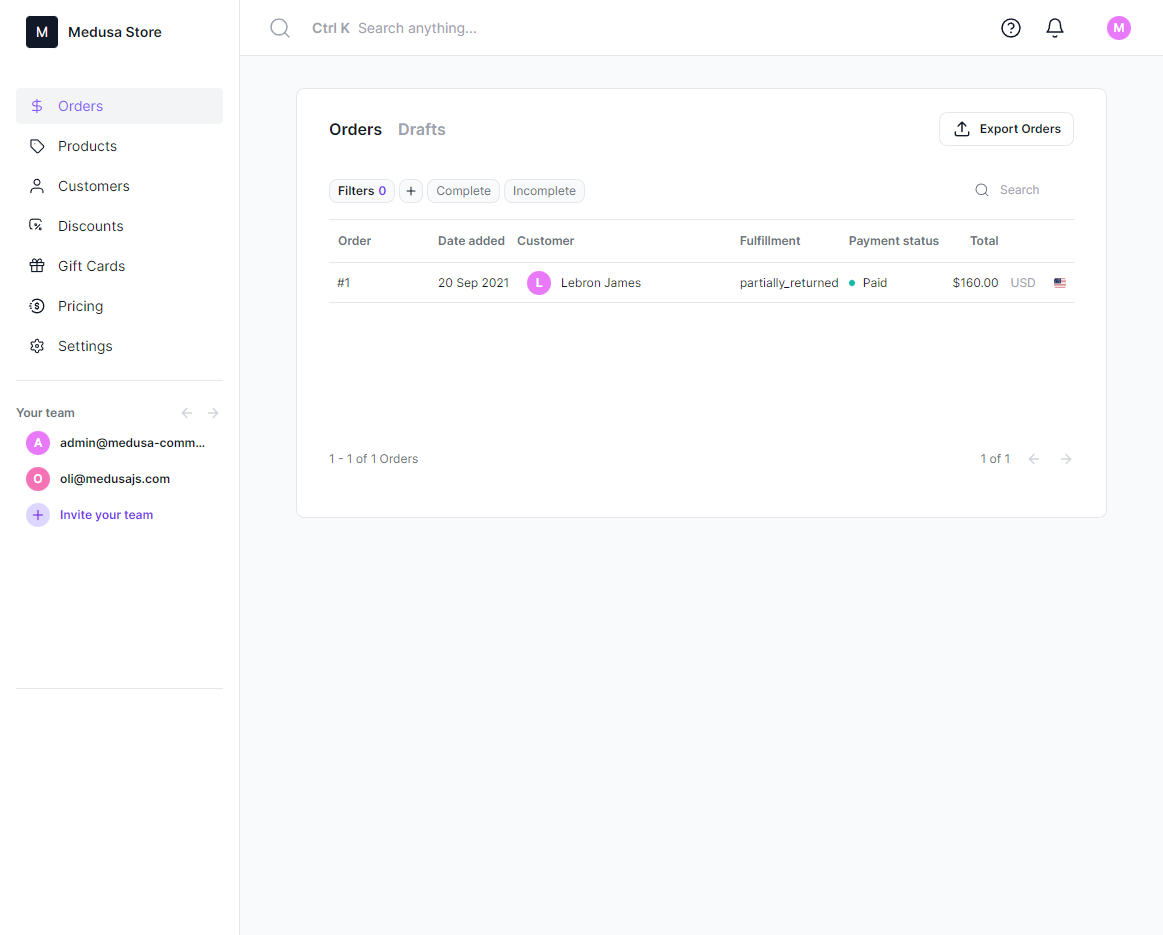Open Gift Cards in the sidebar

[91, 266]
